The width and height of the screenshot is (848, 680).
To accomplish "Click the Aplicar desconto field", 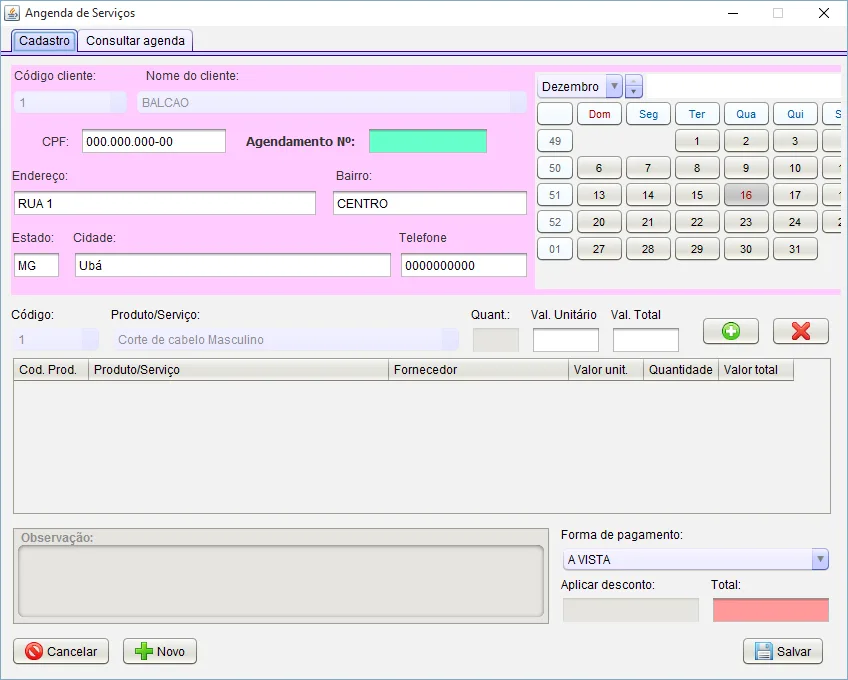I will [631, 610].
